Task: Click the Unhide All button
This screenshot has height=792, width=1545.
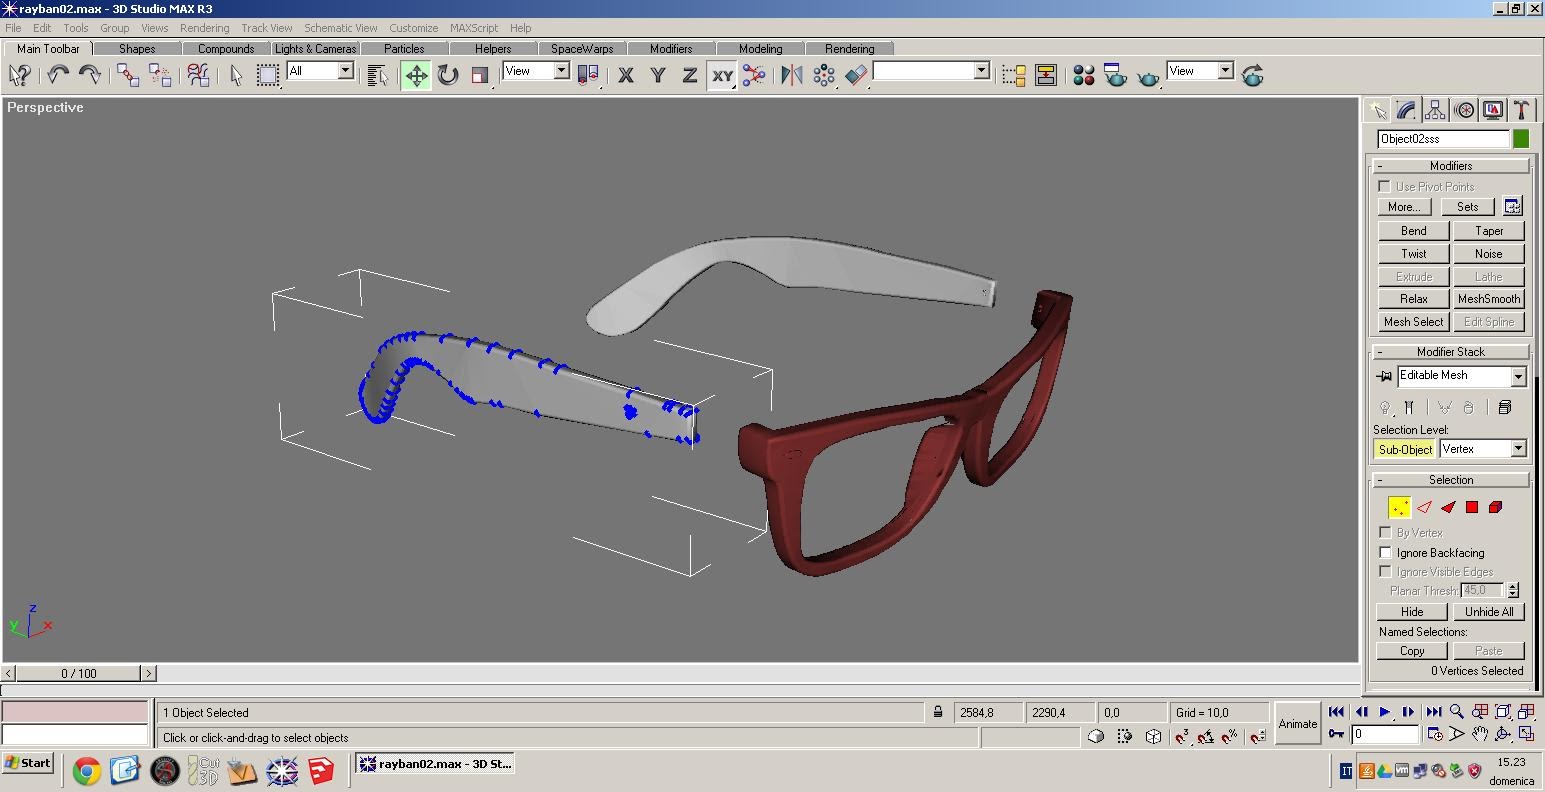Action: (1488, 611)
